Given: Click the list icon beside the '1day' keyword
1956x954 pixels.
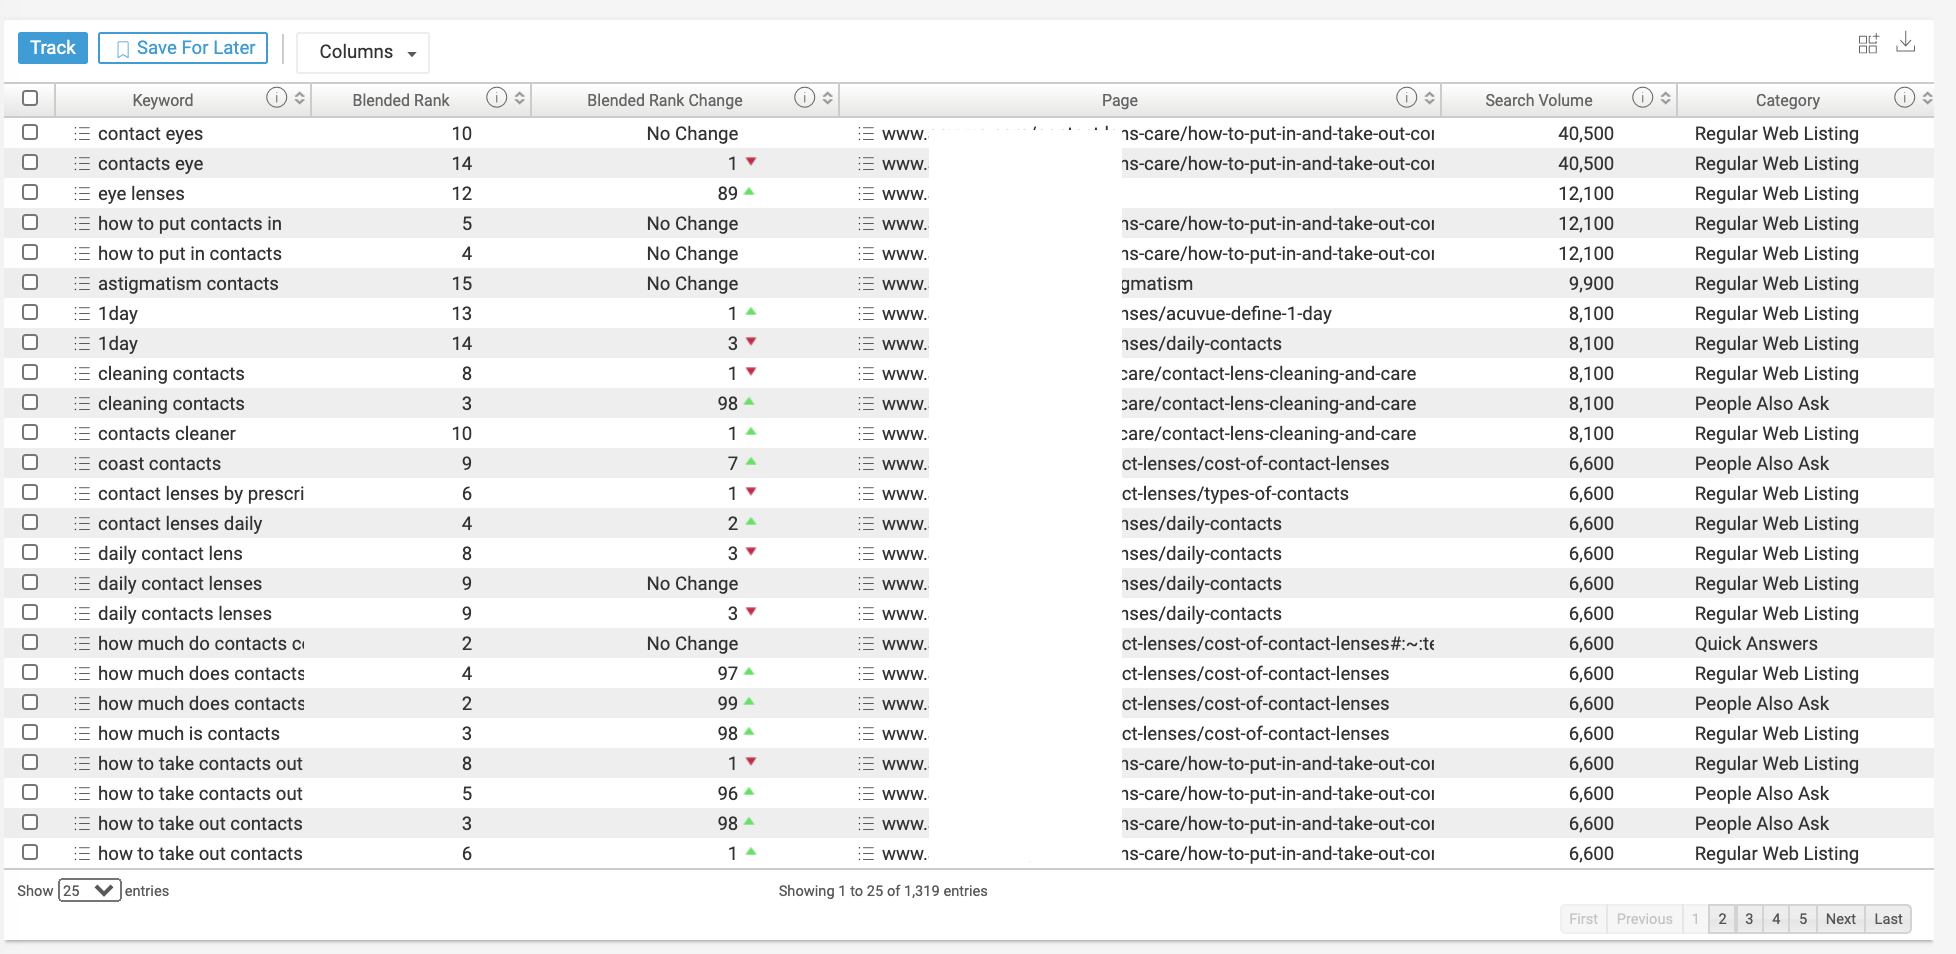Looking at the screenshot, I should pyautogui.click(x=81, y=313).
